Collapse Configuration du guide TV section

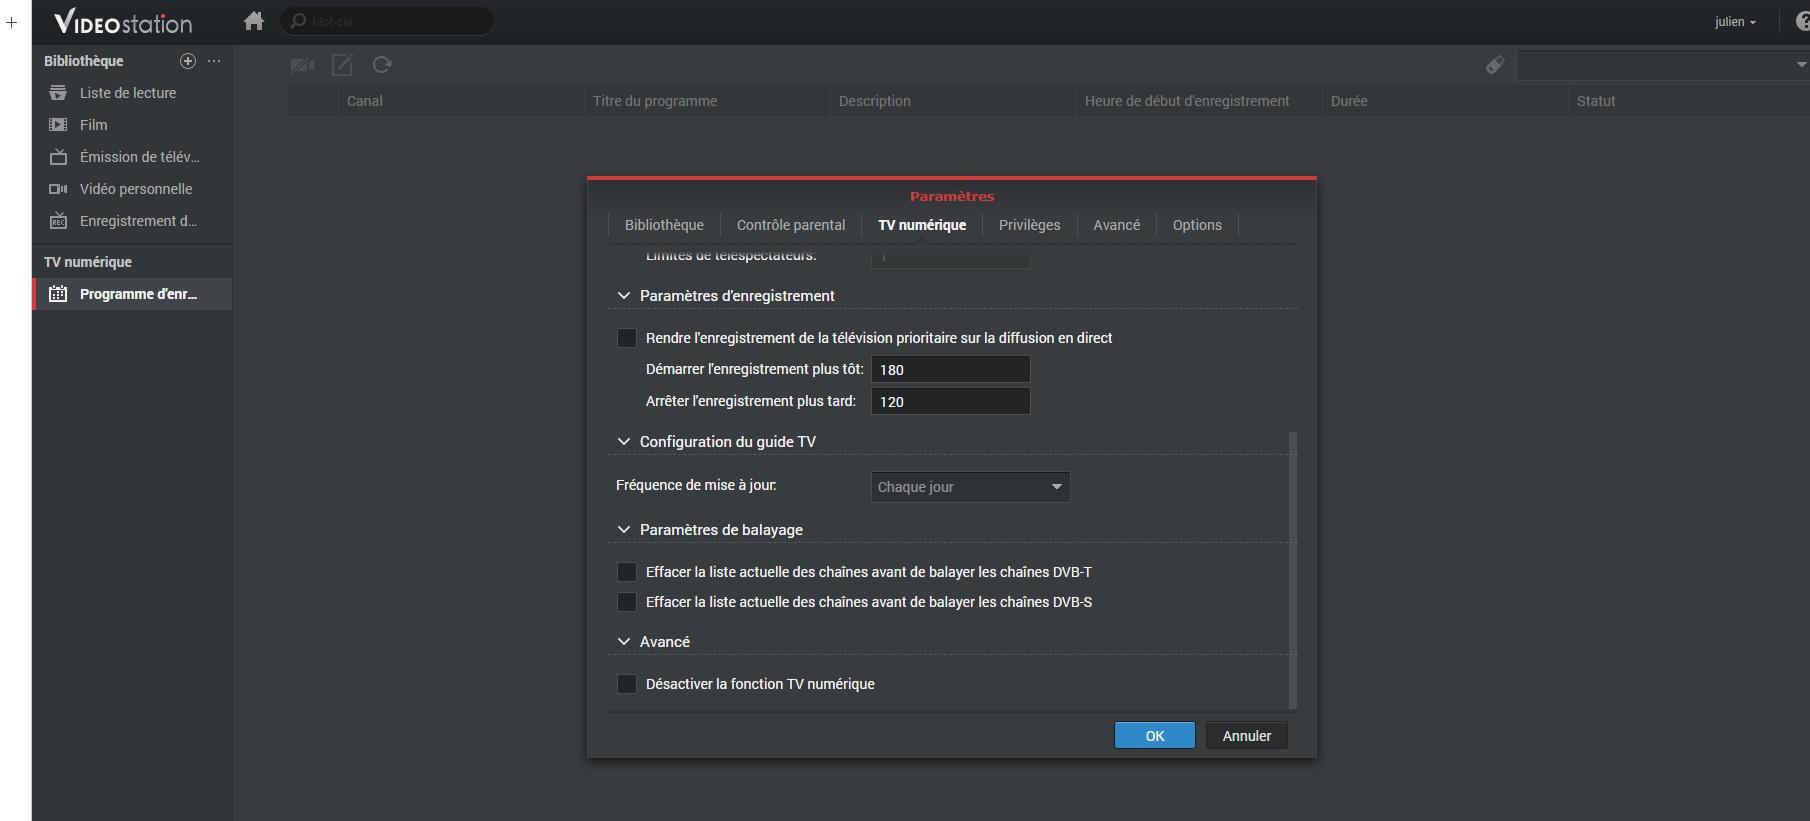click(x=624, y=442)
